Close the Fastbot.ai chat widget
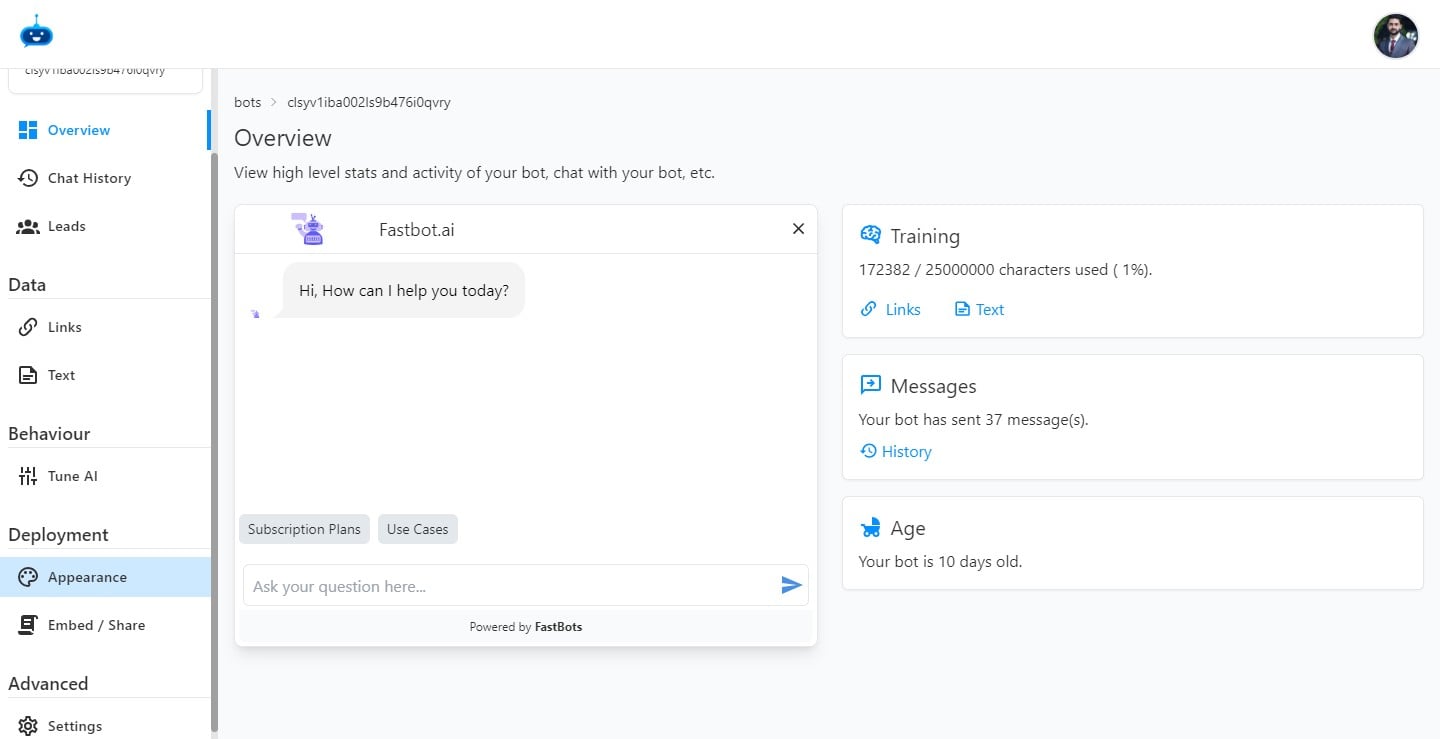Image resolution: width=1440 pixels, height=739 pixels. 798,229
